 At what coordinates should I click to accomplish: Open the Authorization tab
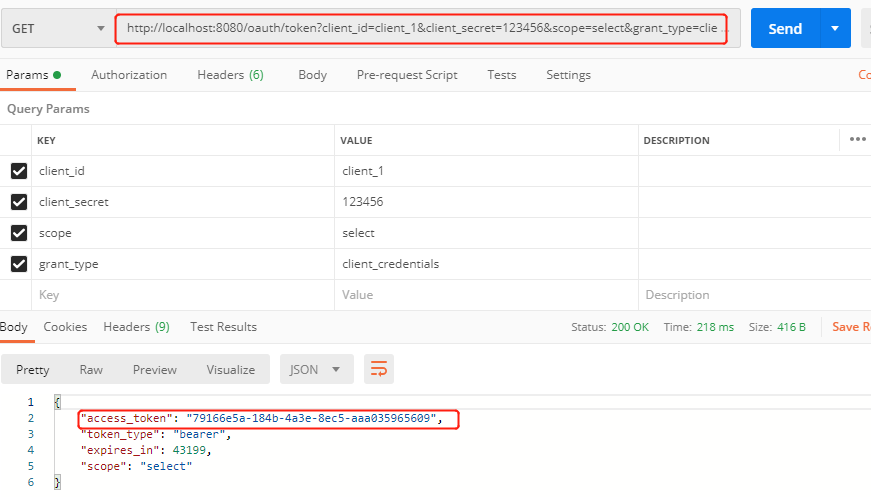click(x=129, y=75)
